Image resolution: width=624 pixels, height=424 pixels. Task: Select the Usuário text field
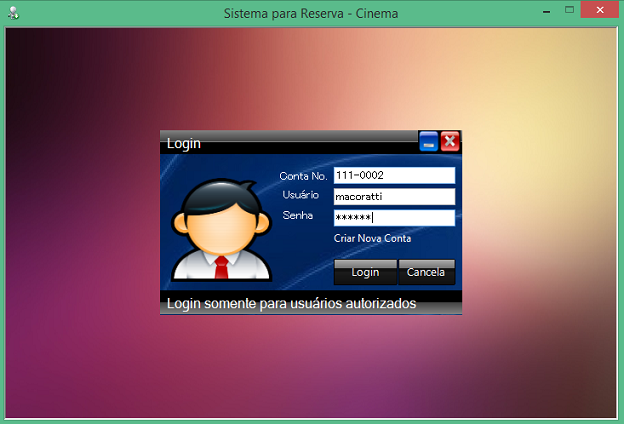point(394,196)
